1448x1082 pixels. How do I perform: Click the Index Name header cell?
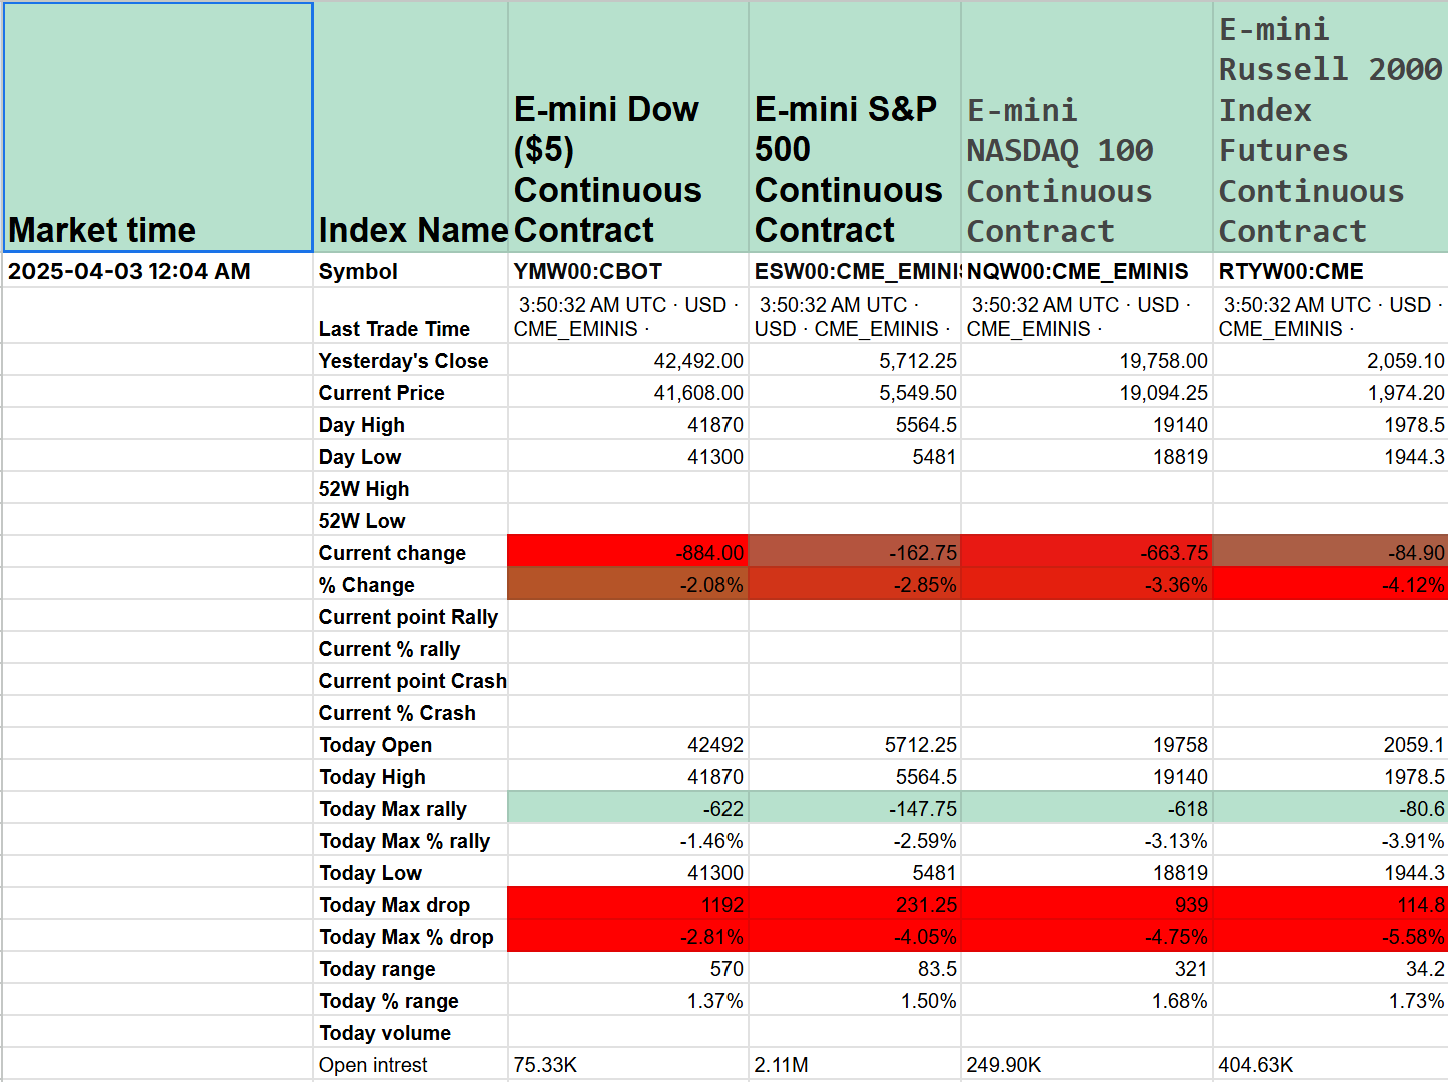[x=411, y=127]
